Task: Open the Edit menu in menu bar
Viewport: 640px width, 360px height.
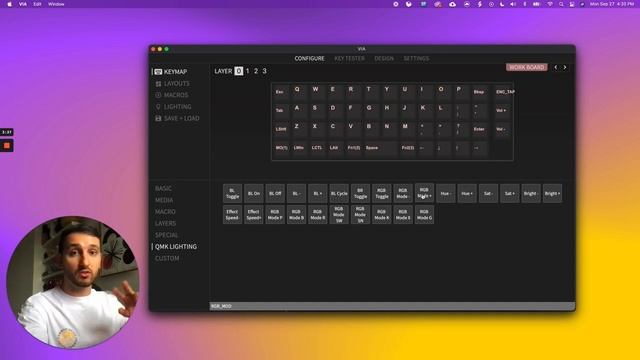Action: coord(37,4)
